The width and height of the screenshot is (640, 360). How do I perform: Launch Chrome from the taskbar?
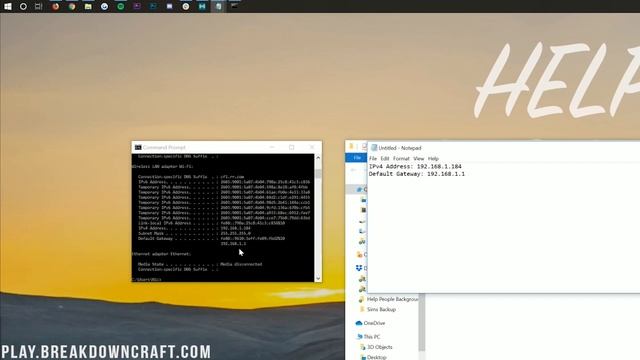click(72, 6)
